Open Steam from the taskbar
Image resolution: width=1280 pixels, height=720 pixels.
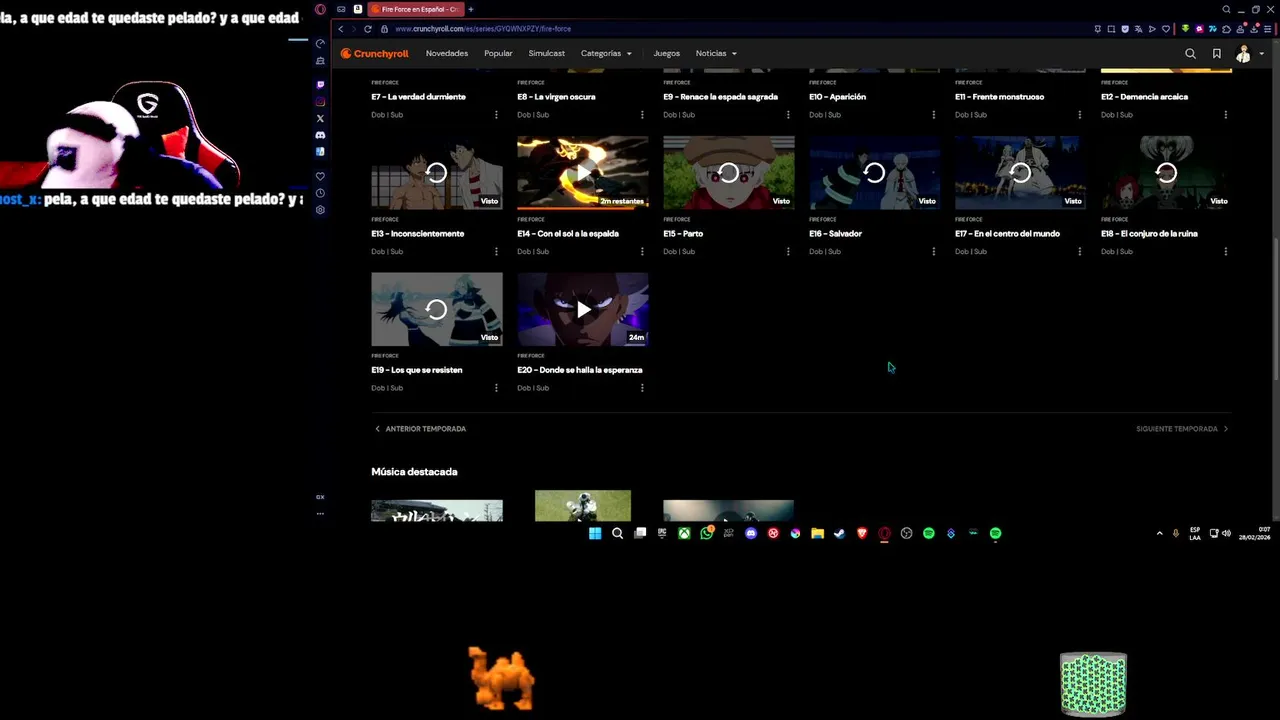[839, 533]
